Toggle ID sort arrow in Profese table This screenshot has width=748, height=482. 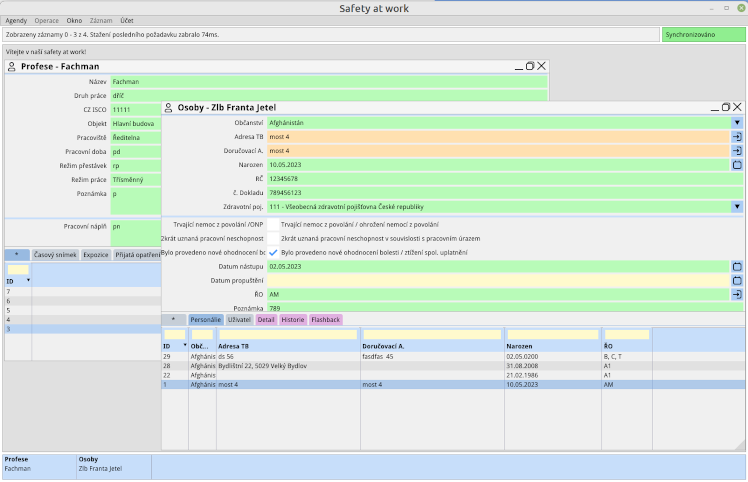coord(28,280)
